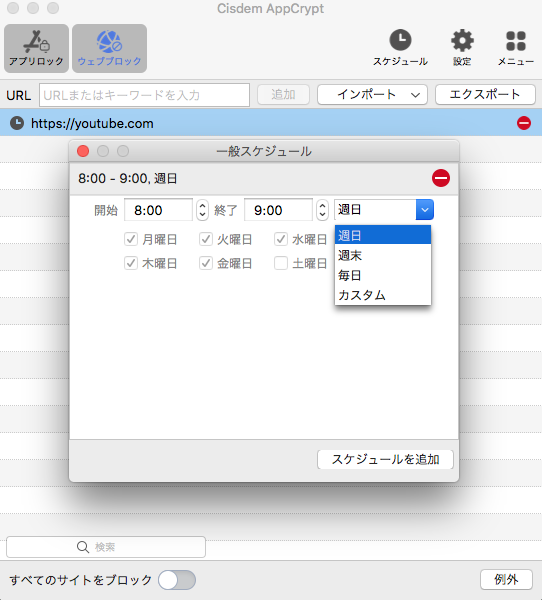542x600 pixels.
Task: Click the スケジュールを追加 button
Action: 385,459
